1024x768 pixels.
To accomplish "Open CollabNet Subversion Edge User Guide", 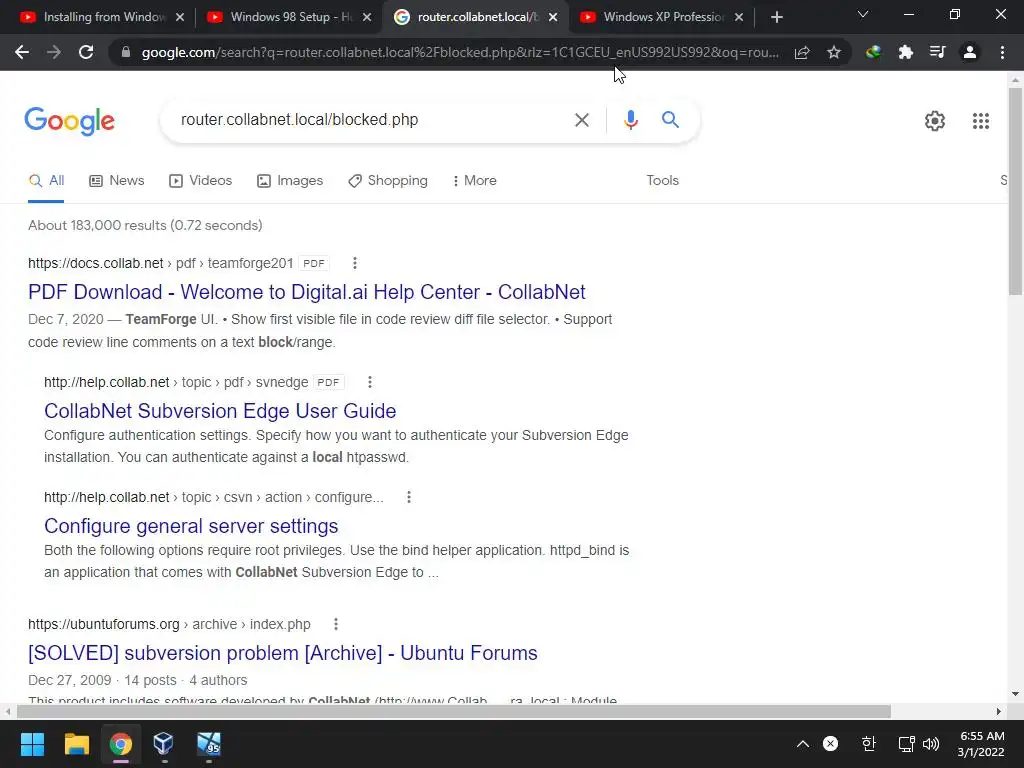I will (x=220, y=411).
